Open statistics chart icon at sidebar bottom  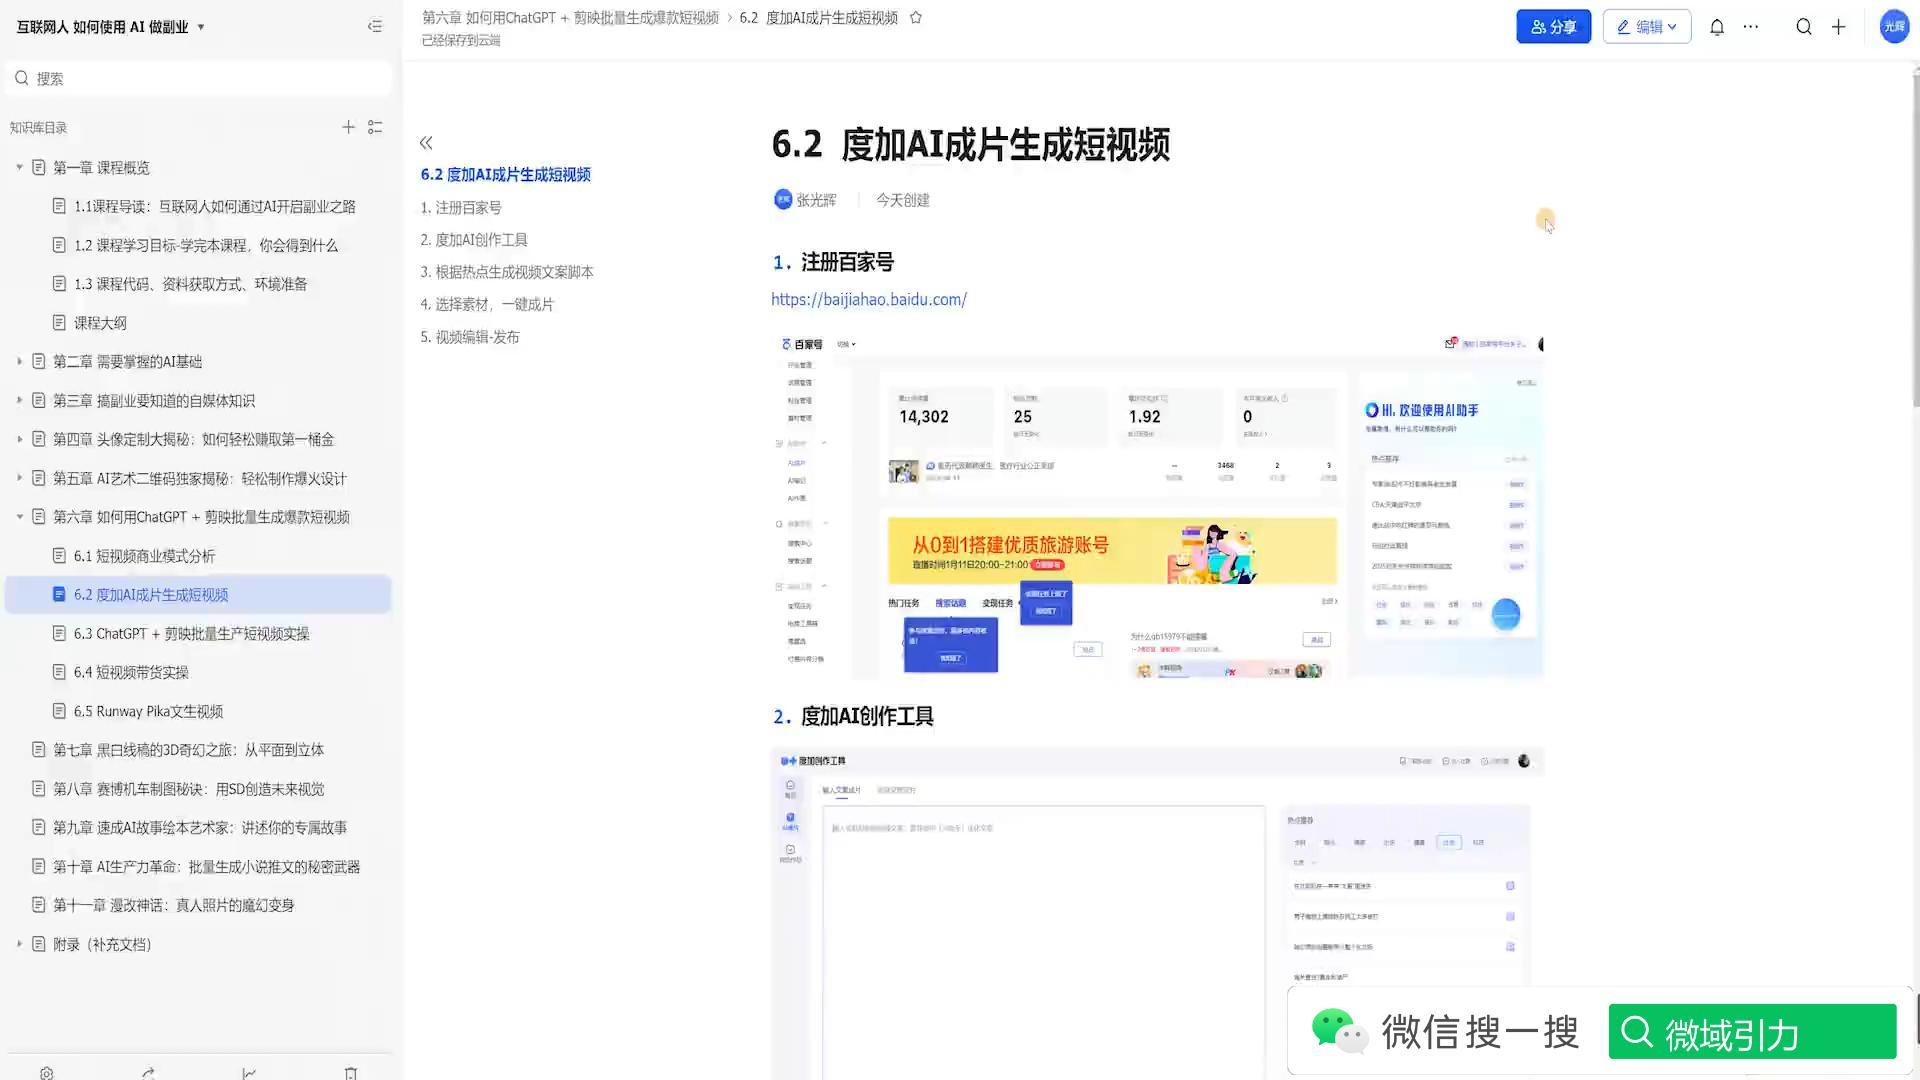click(249, 1073)
